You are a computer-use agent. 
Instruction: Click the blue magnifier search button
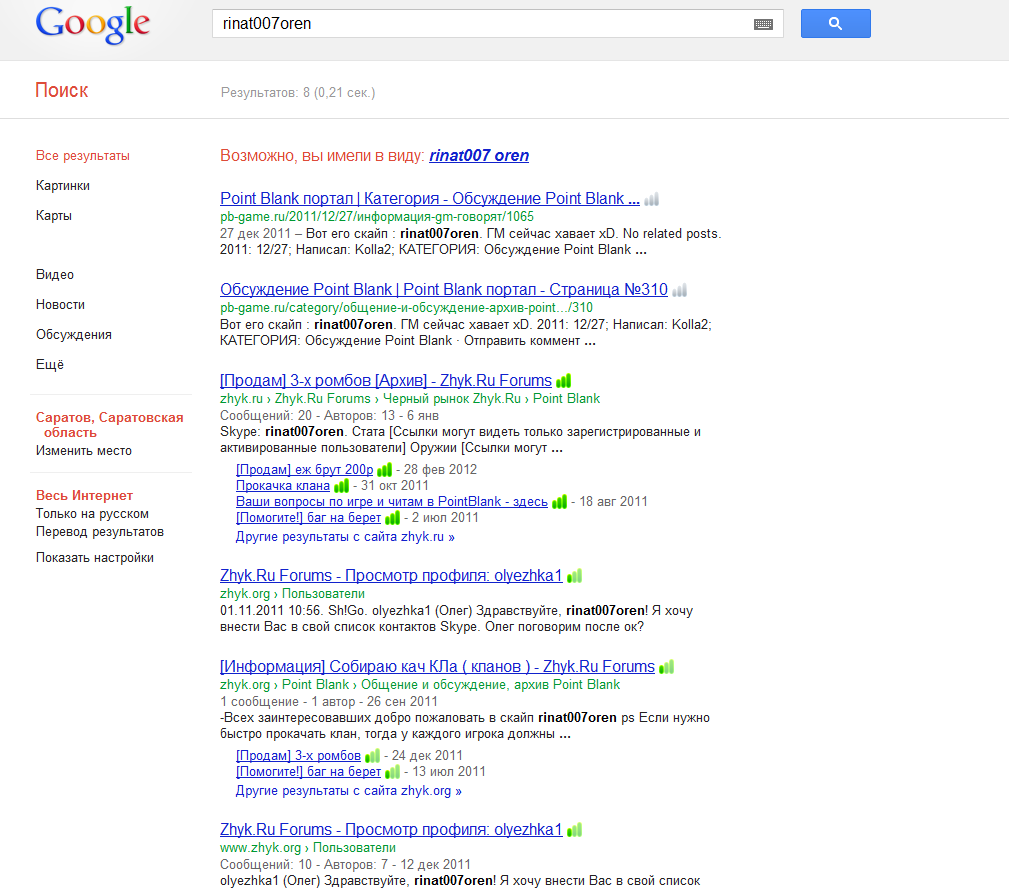(835, 24)
